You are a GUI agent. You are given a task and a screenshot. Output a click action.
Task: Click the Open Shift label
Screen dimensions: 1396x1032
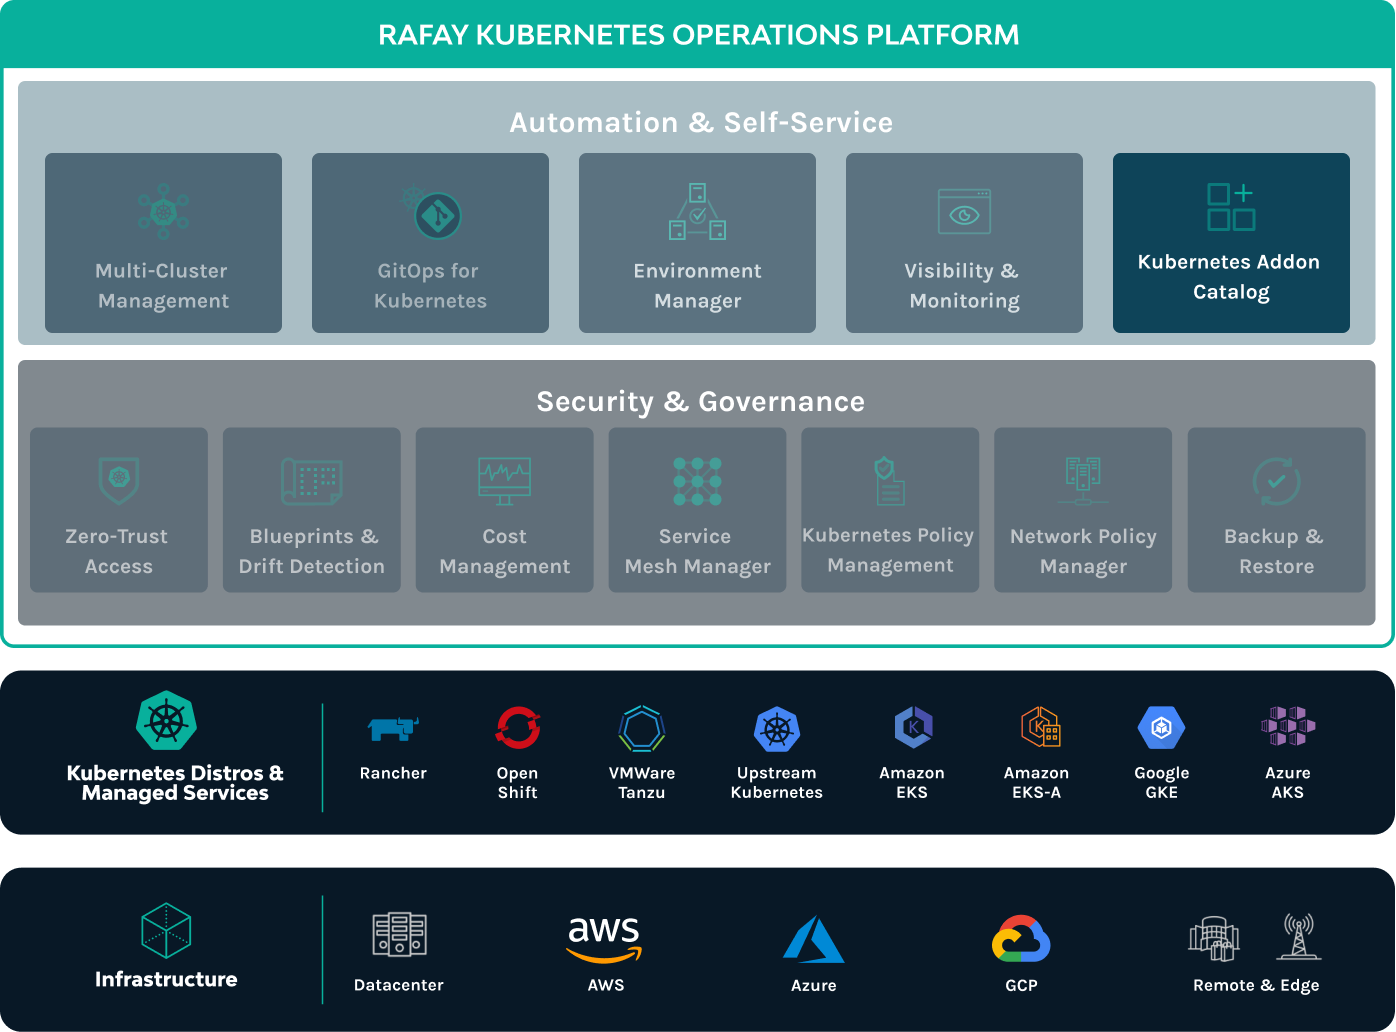518,782
